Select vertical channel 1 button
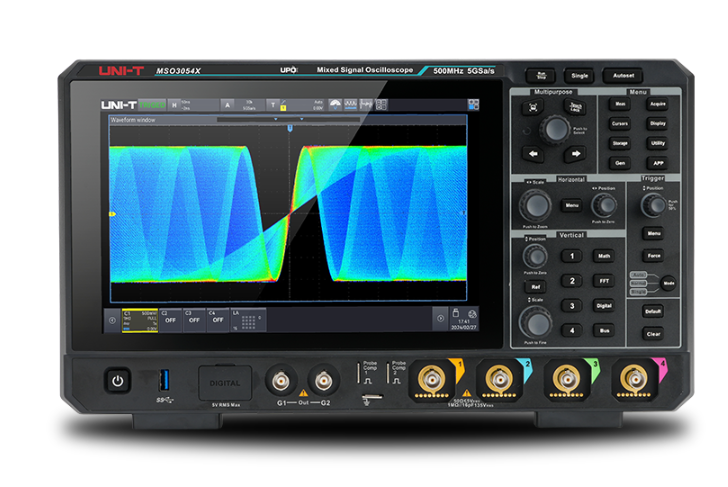The image size is (728, 487). pos(571,256)
